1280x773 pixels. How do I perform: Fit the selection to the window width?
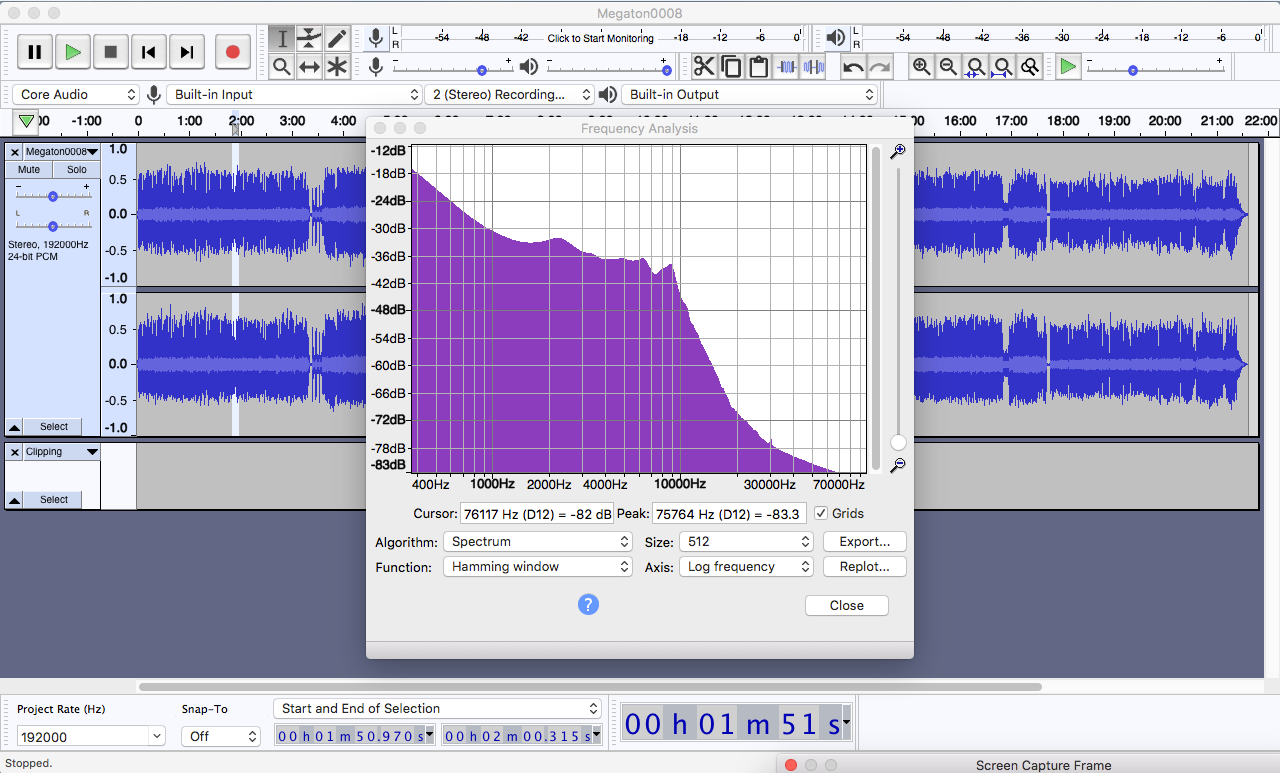975,67
